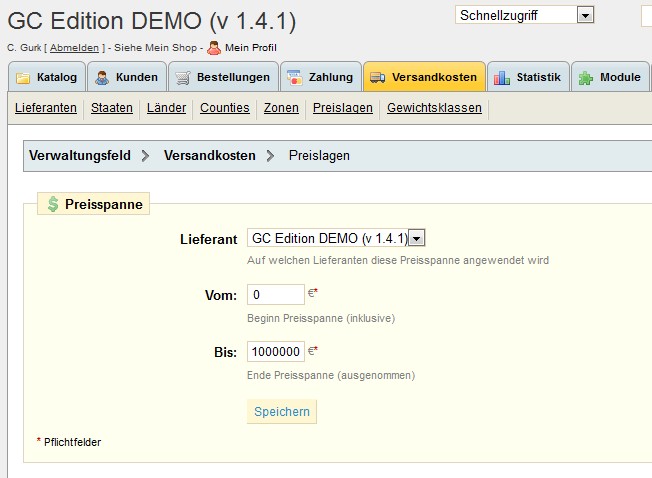Click the Versandkosten truck icon
The width and height of the screenshot is (652, 478).
pyautogui.click(x=377, y=77)
